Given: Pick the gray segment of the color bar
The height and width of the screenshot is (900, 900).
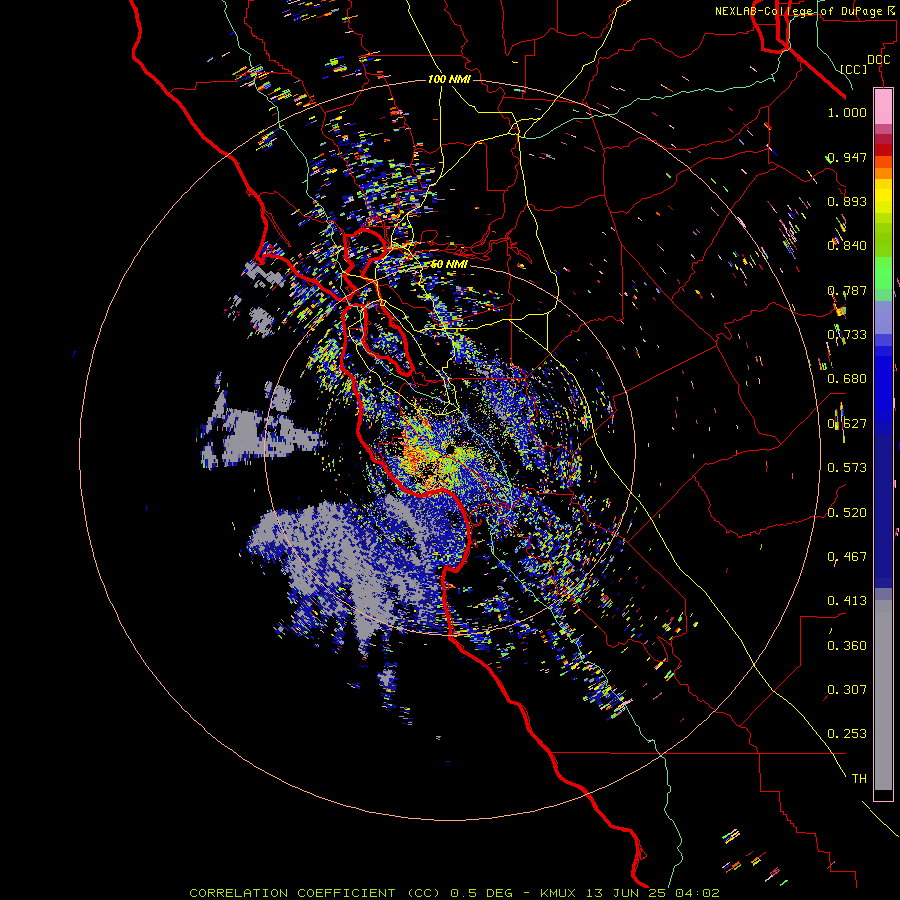Looking at the screenshot, I should pyautogui.click(x=883, y=695).
